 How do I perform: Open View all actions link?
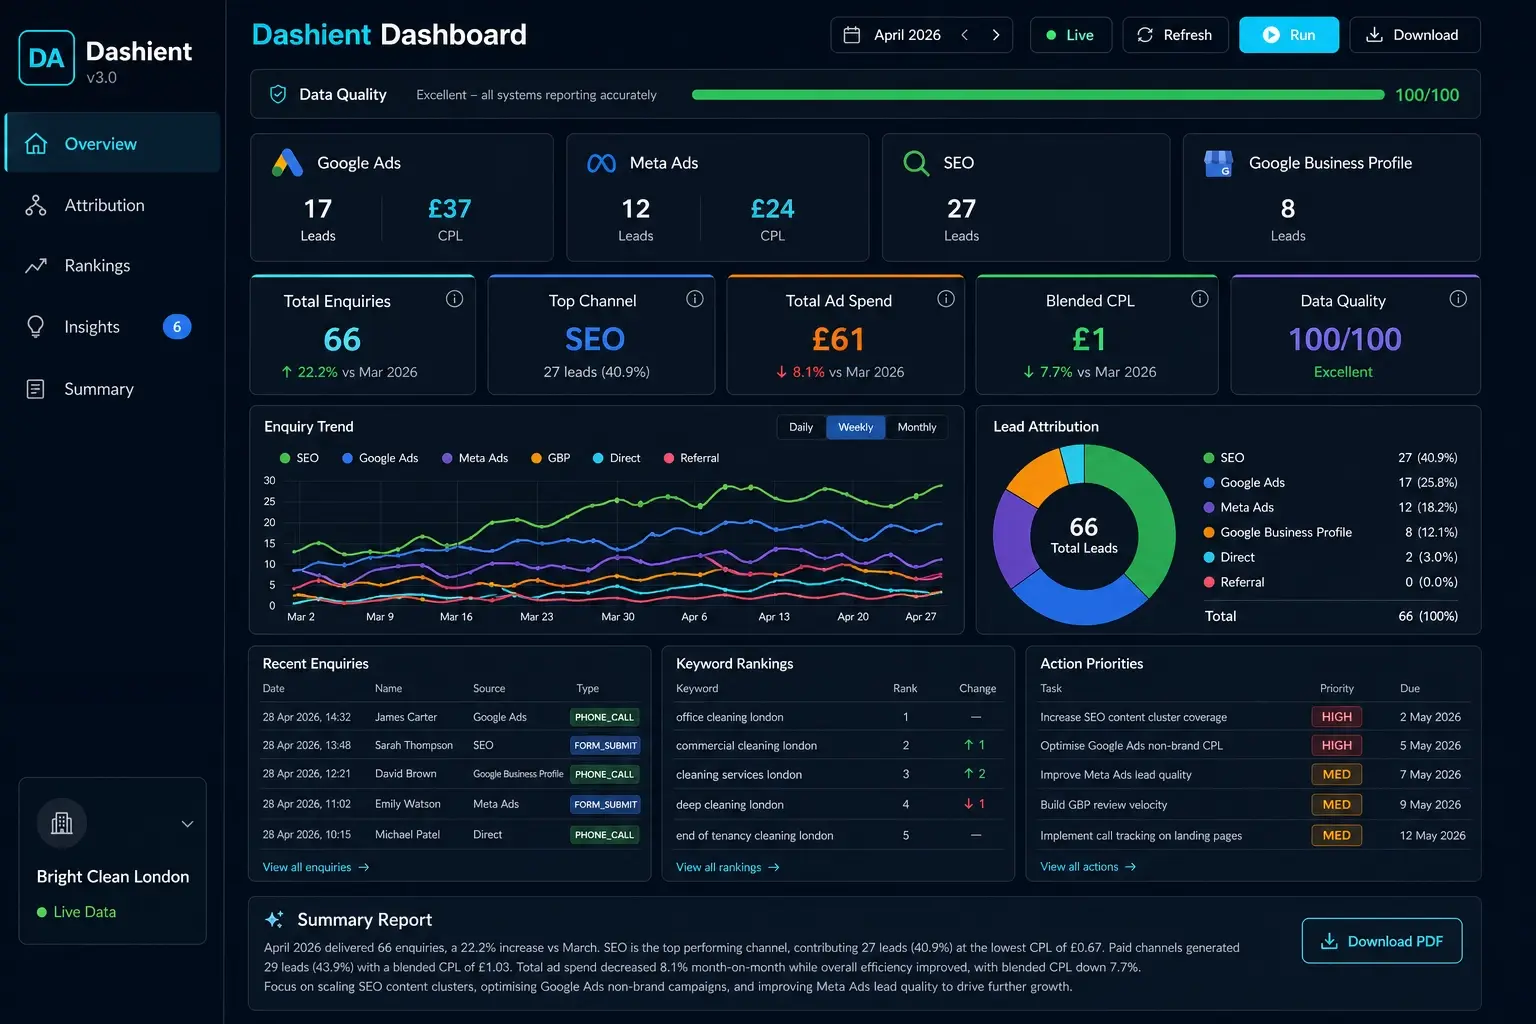click(x=1088, y=867)
